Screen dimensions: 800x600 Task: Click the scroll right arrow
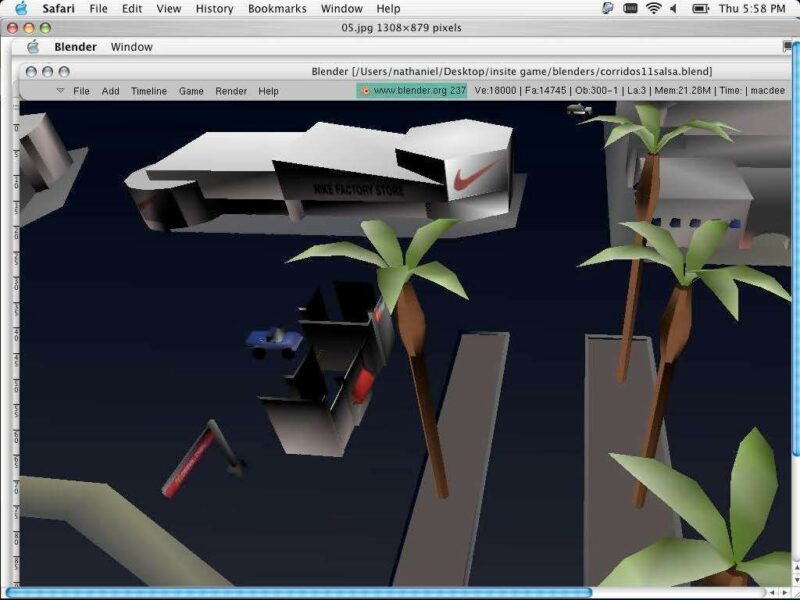point(785,593)
